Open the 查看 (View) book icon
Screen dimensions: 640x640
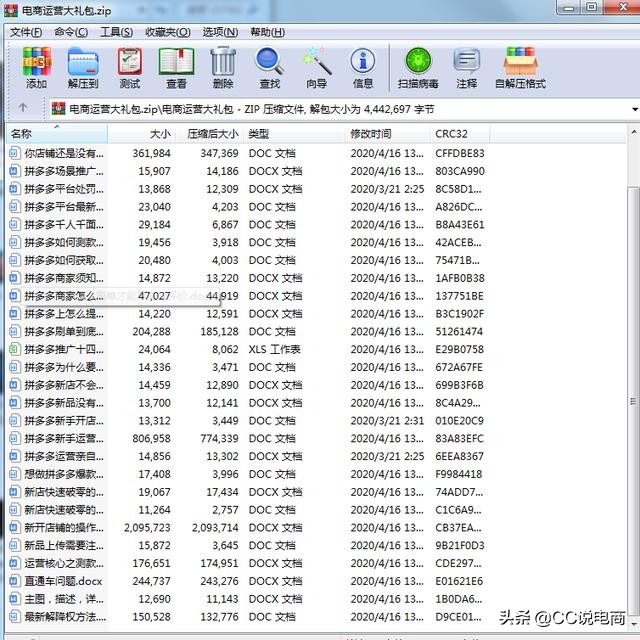(176, 62)
